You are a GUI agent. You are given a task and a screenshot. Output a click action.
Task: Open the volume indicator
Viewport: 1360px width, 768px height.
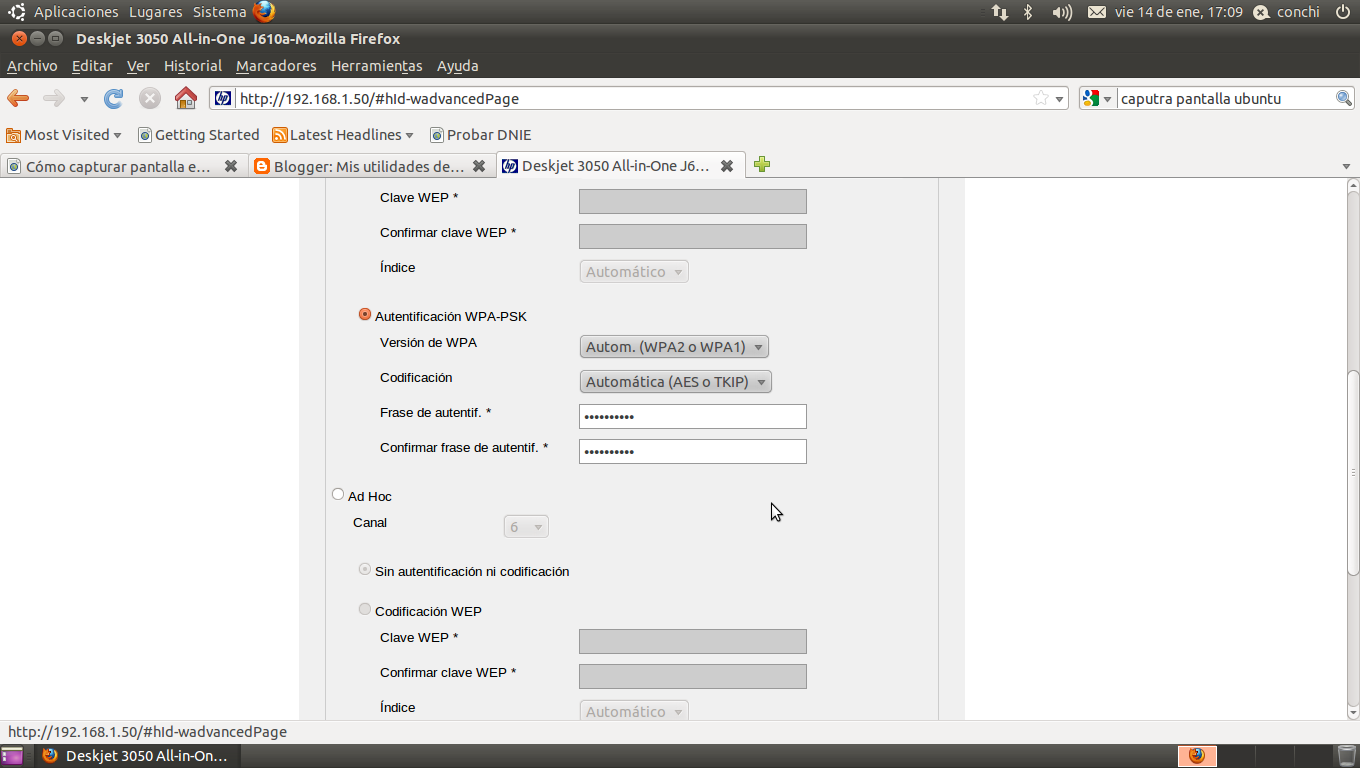(1062, 12)
